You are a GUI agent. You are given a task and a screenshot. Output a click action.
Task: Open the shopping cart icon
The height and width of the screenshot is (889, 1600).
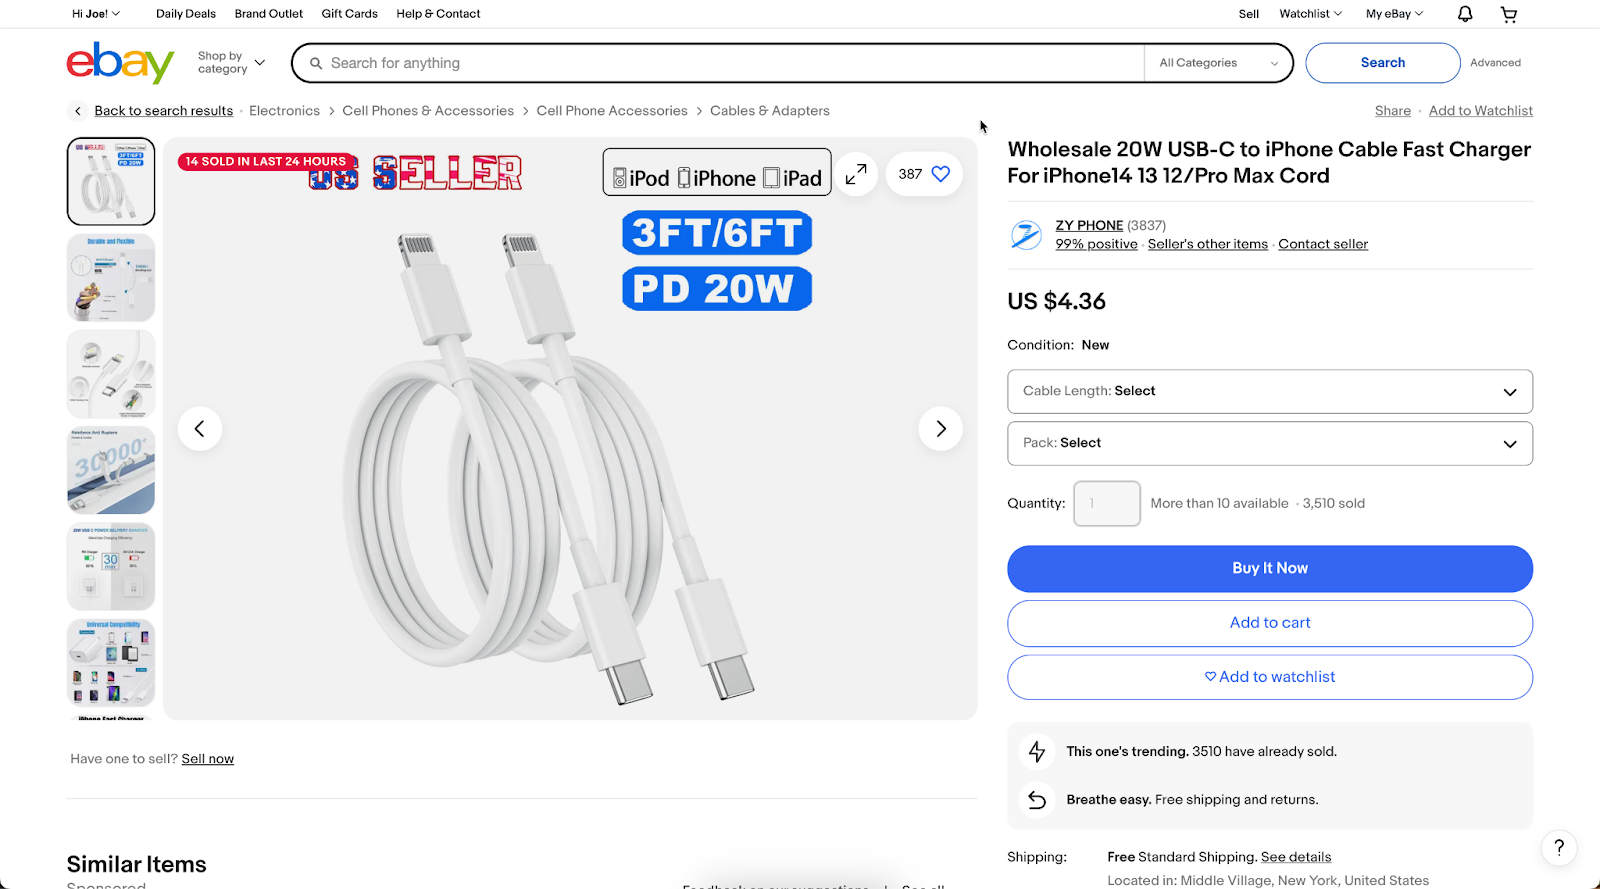(x=1508, y=13)
